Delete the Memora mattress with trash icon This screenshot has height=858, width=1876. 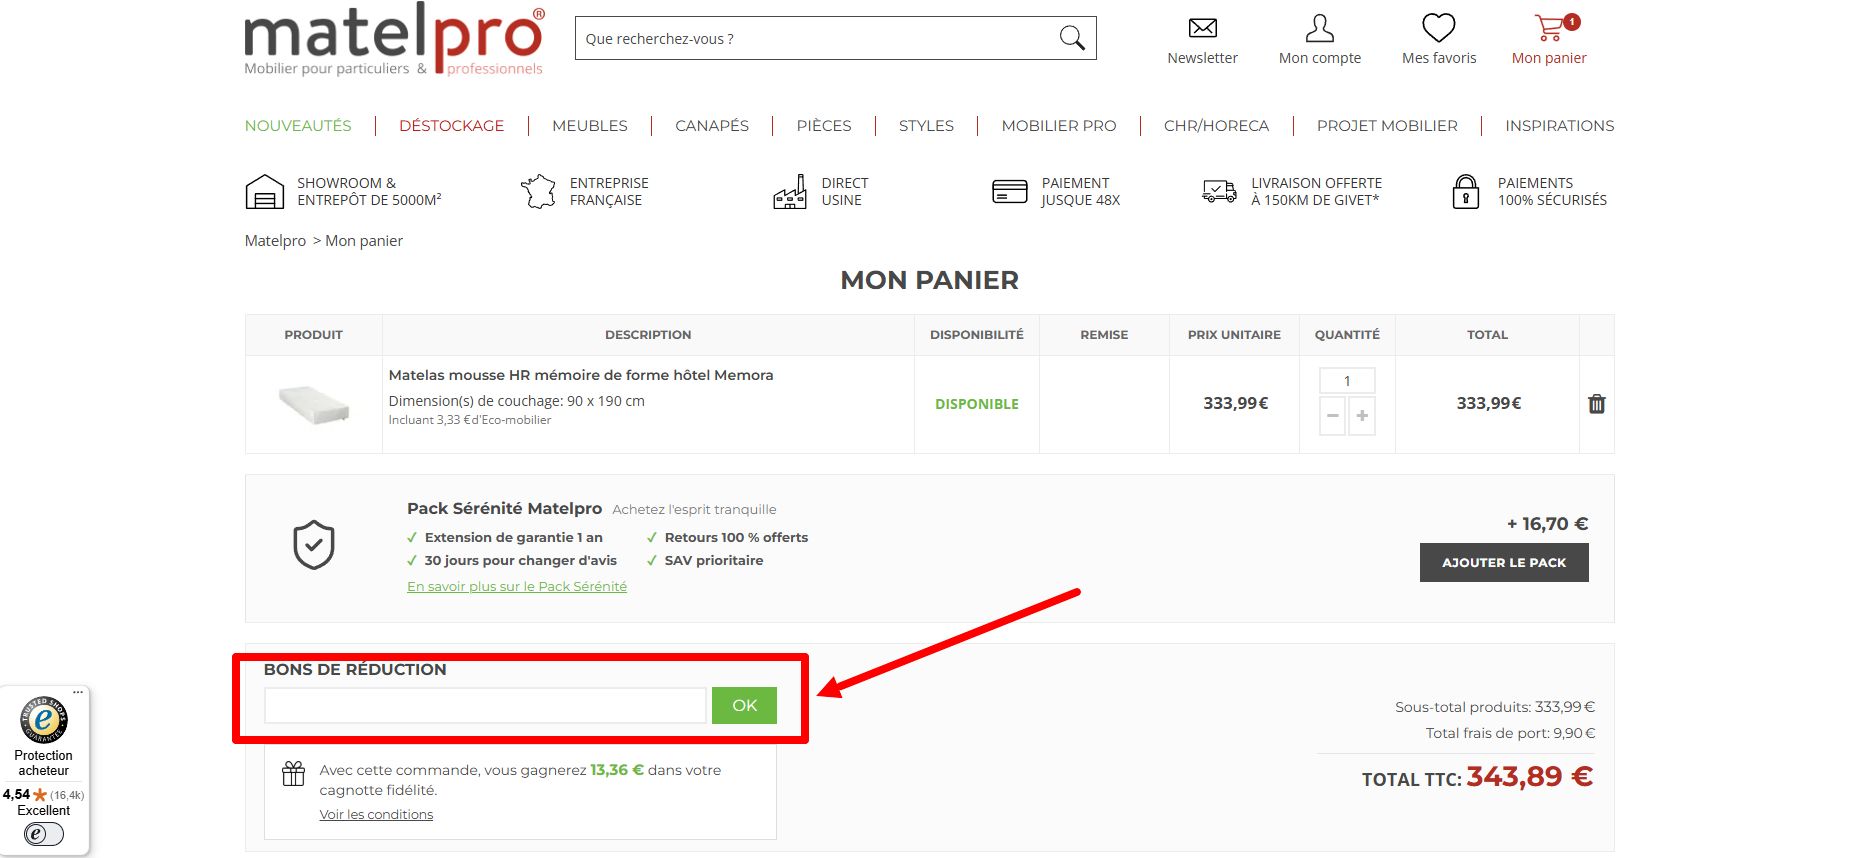pos(1597,404)
